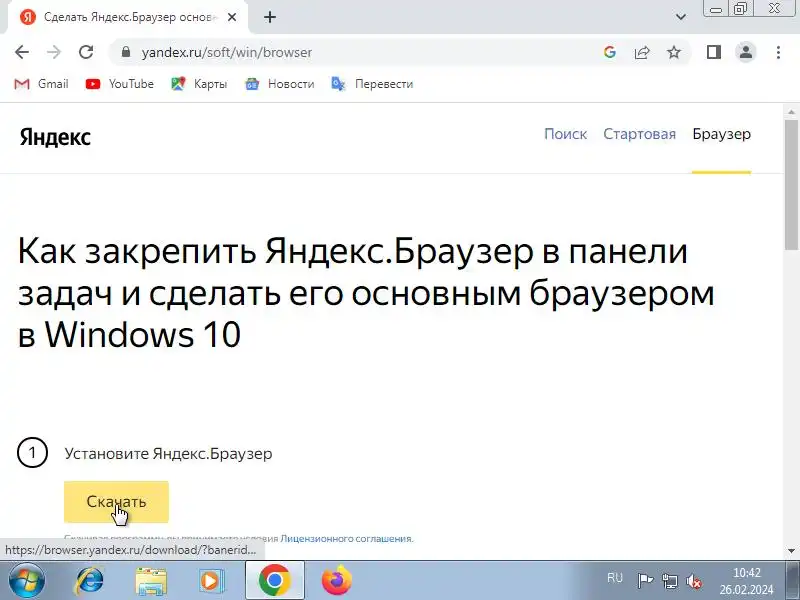Reload the current page
This screenshot has width=800, height=600.
(x=86, y=52)
